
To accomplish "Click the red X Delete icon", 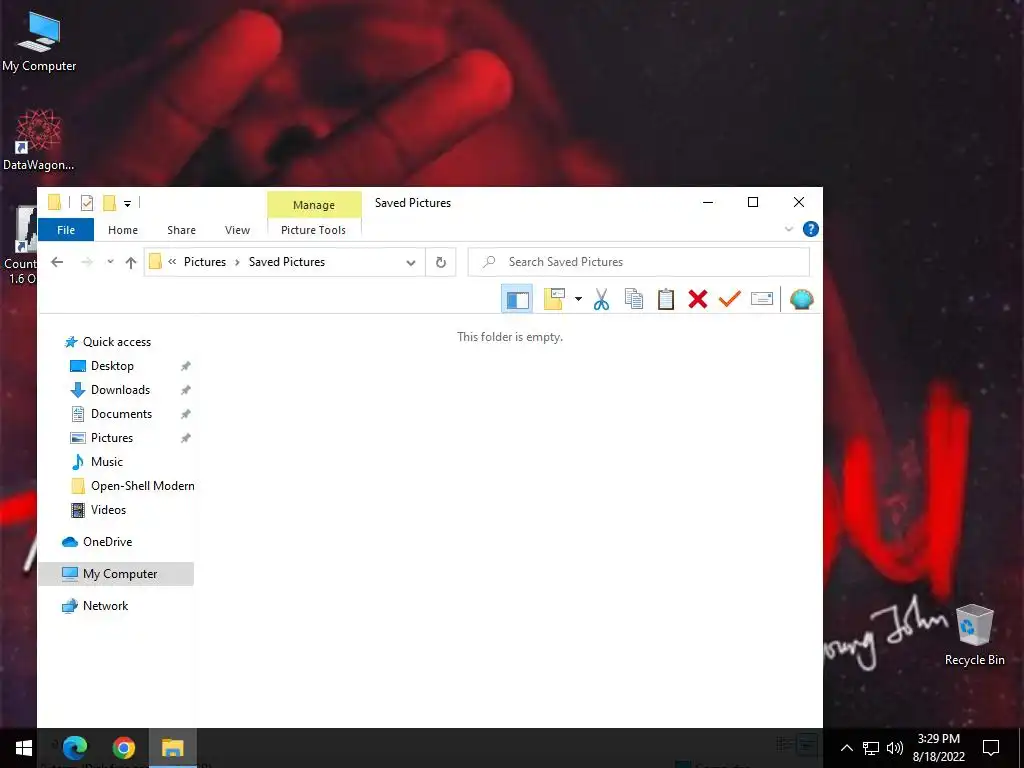I will click(697, 299).
